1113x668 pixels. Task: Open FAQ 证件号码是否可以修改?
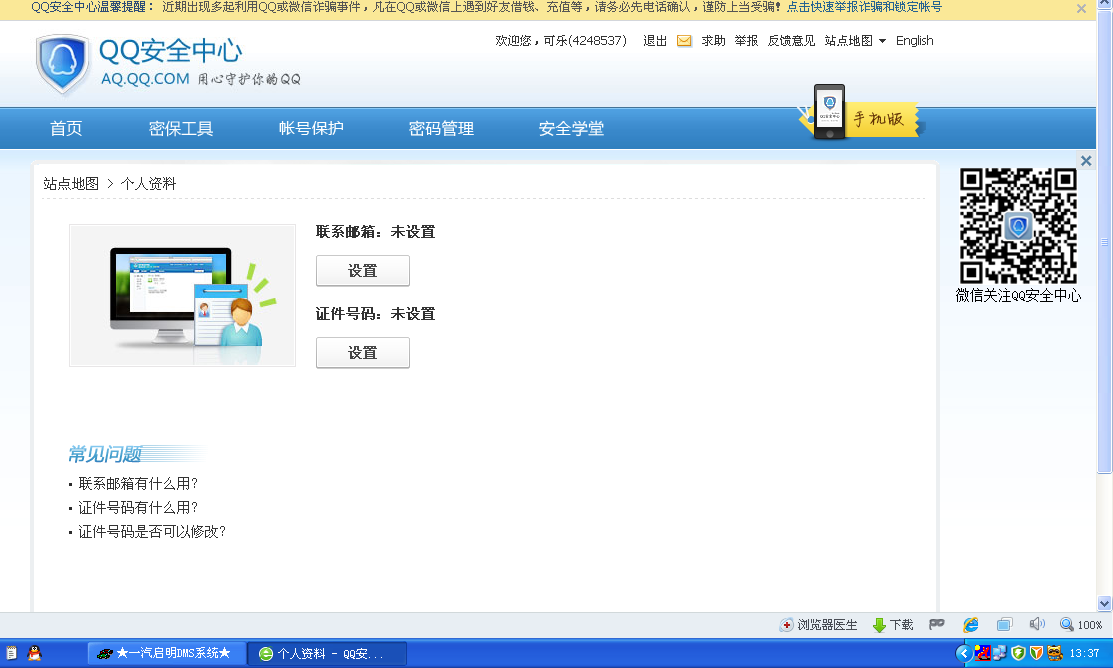pos(152,532)
